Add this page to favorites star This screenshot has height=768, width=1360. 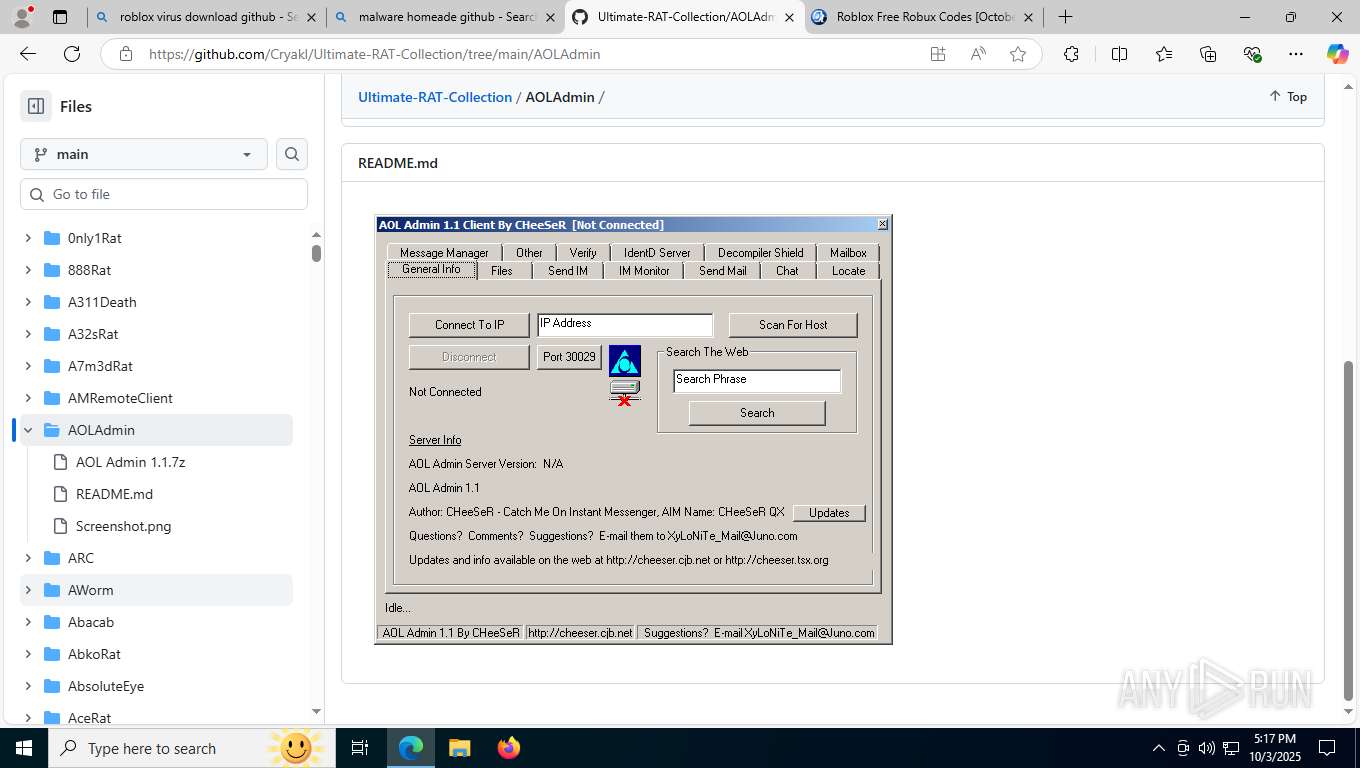coord(1018,54)
